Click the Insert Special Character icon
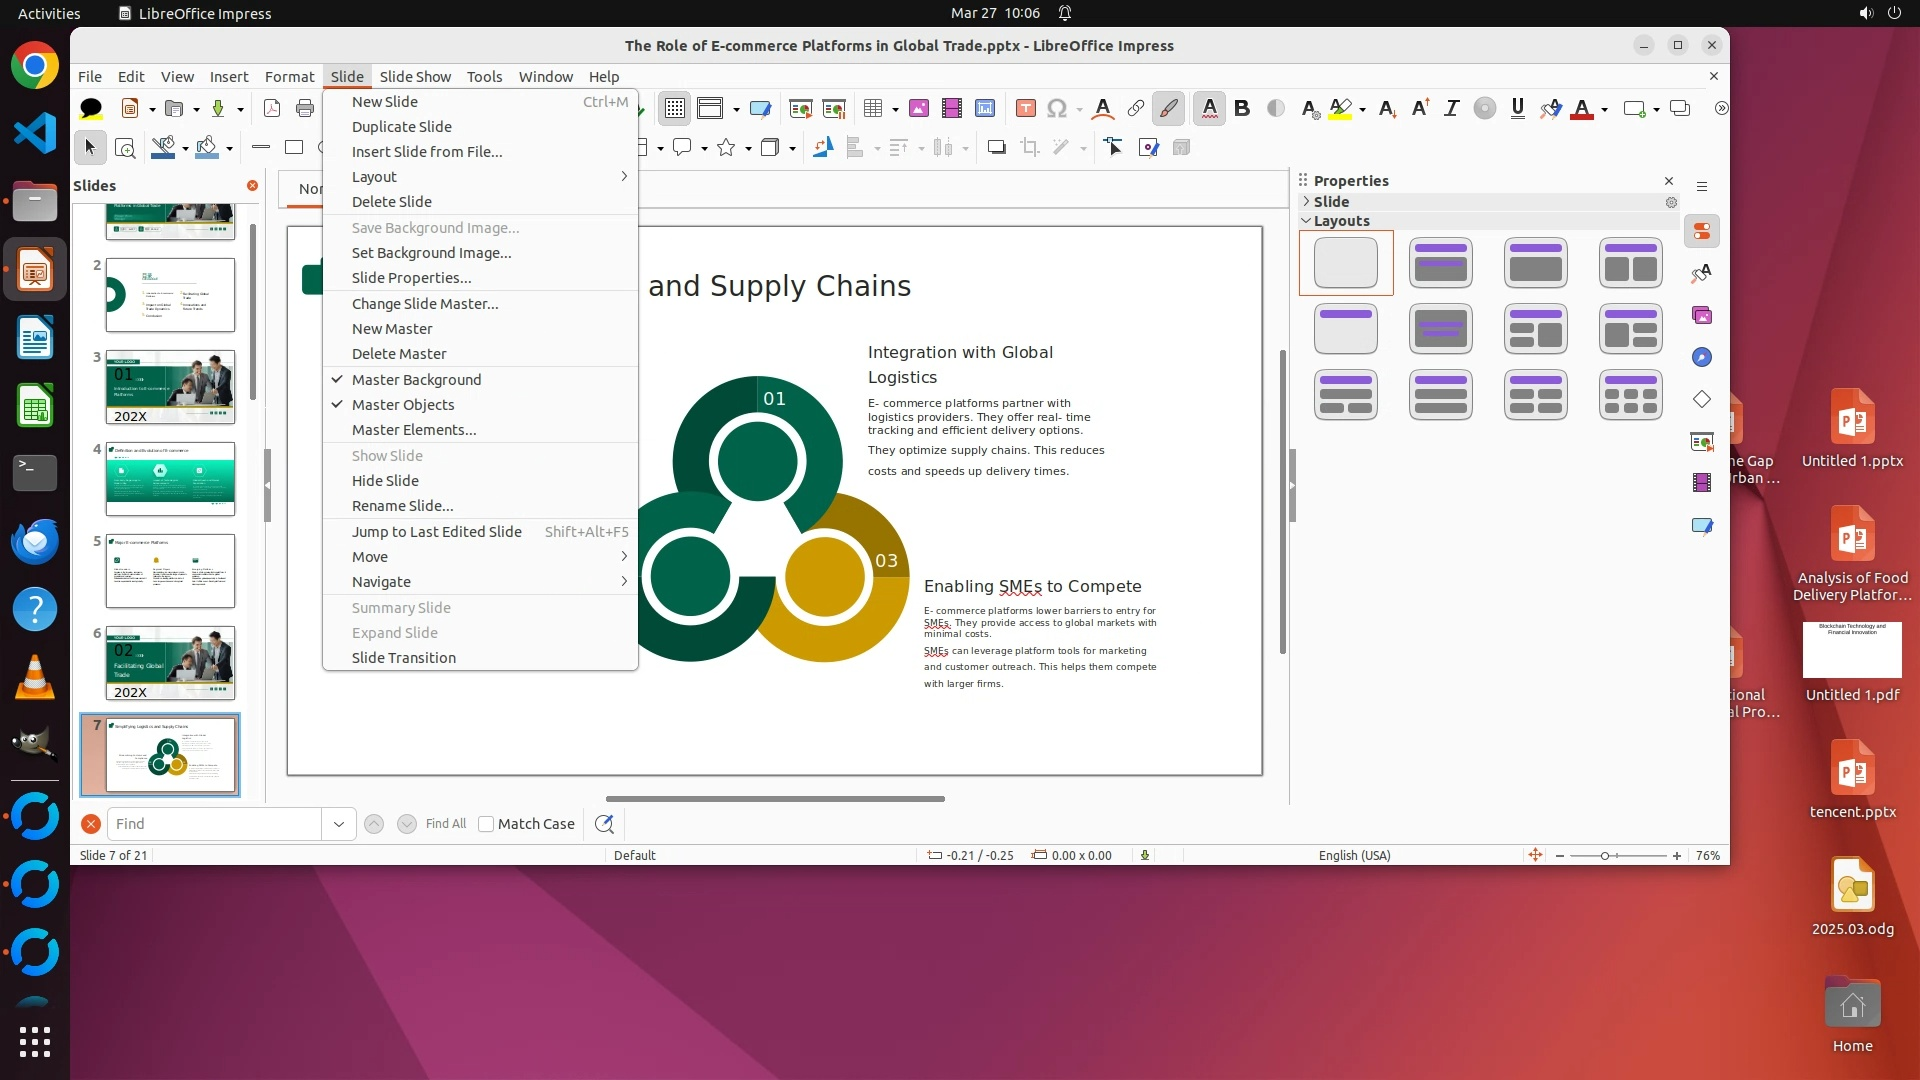1920x1080 pixels. (x=1057, y=108)
